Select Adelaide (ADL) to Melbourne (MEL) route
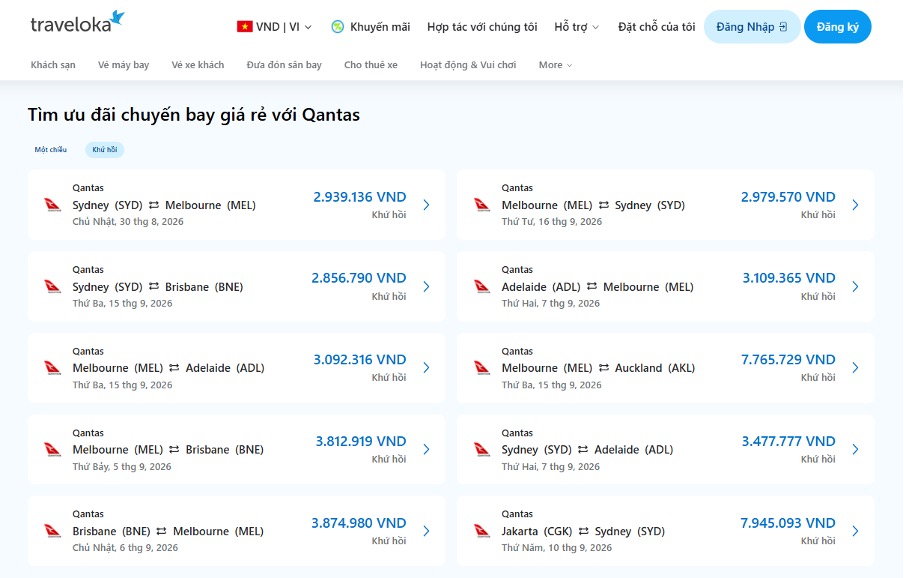This screenshot has width=904, height=578. coord(597,286)
